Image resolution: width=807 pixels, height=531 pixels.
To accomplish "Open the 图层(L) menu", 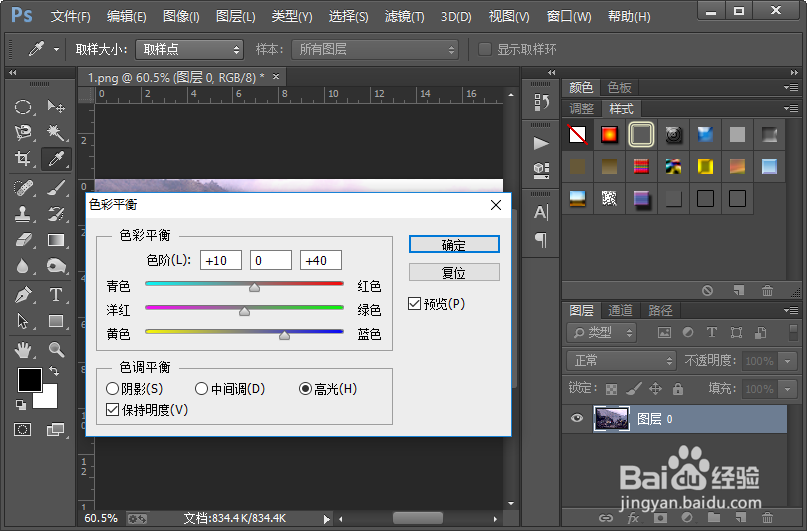I will 236,16.
